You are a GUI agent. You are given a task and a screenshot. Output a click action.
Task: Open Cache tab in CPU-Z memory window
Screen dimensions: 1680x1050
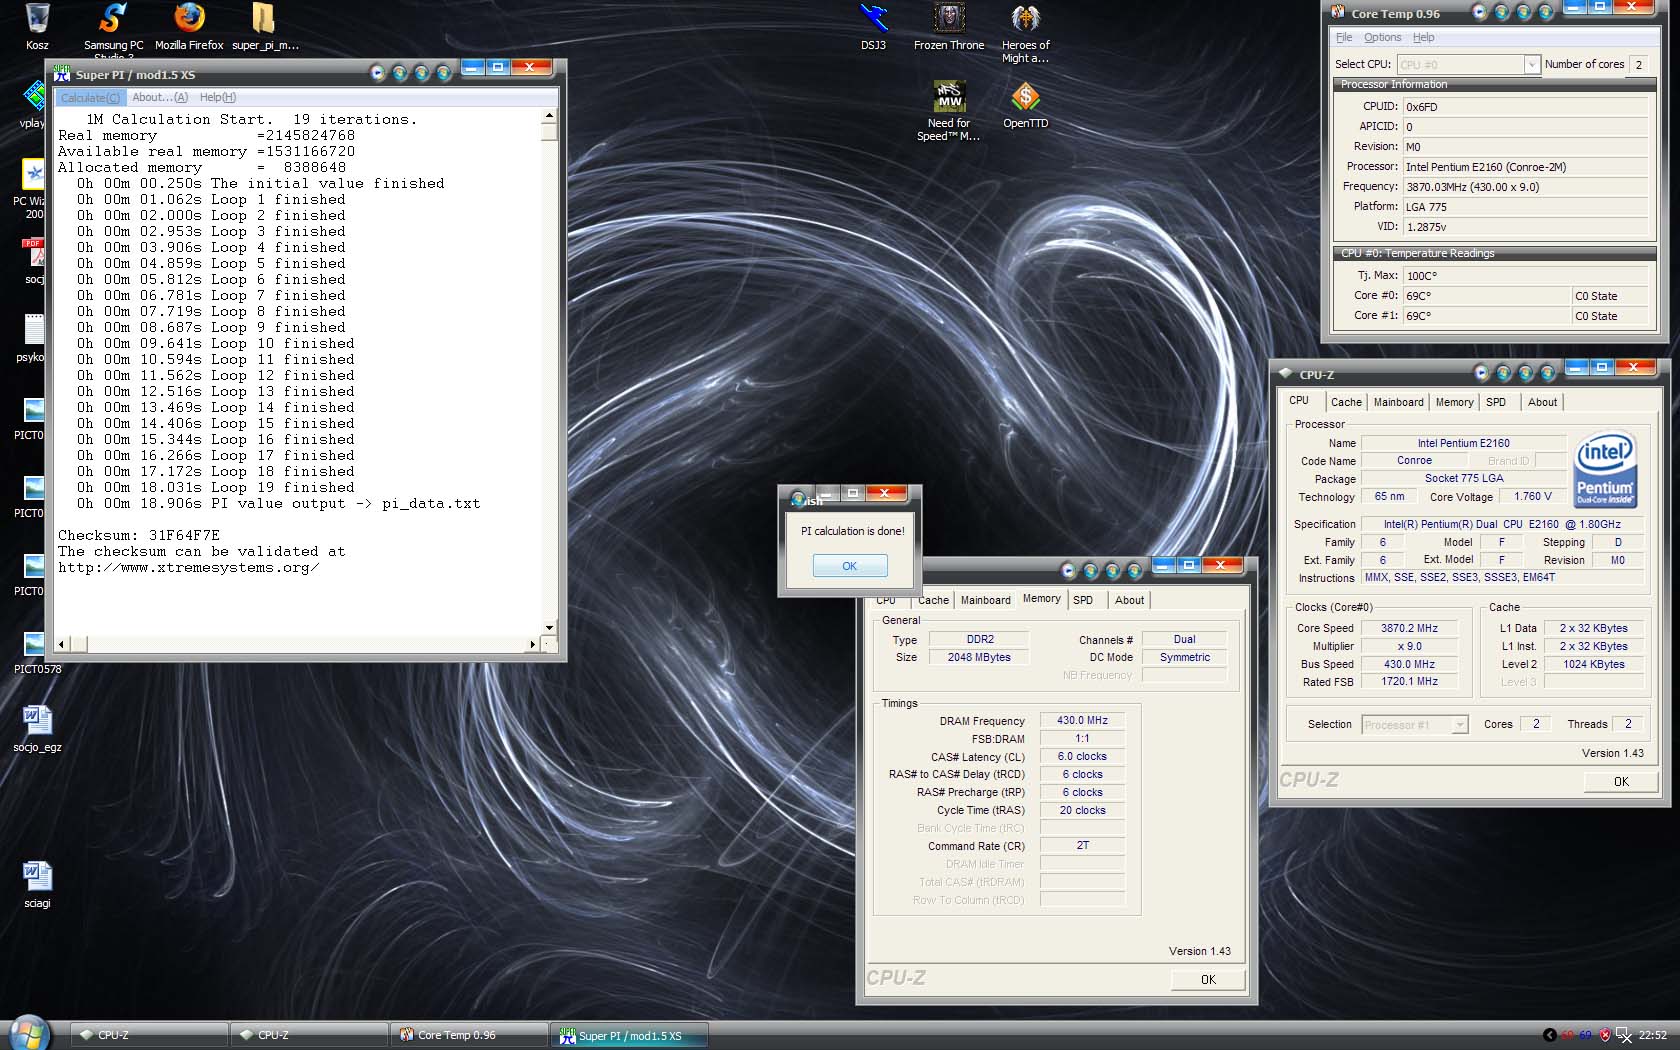(933, 600)
